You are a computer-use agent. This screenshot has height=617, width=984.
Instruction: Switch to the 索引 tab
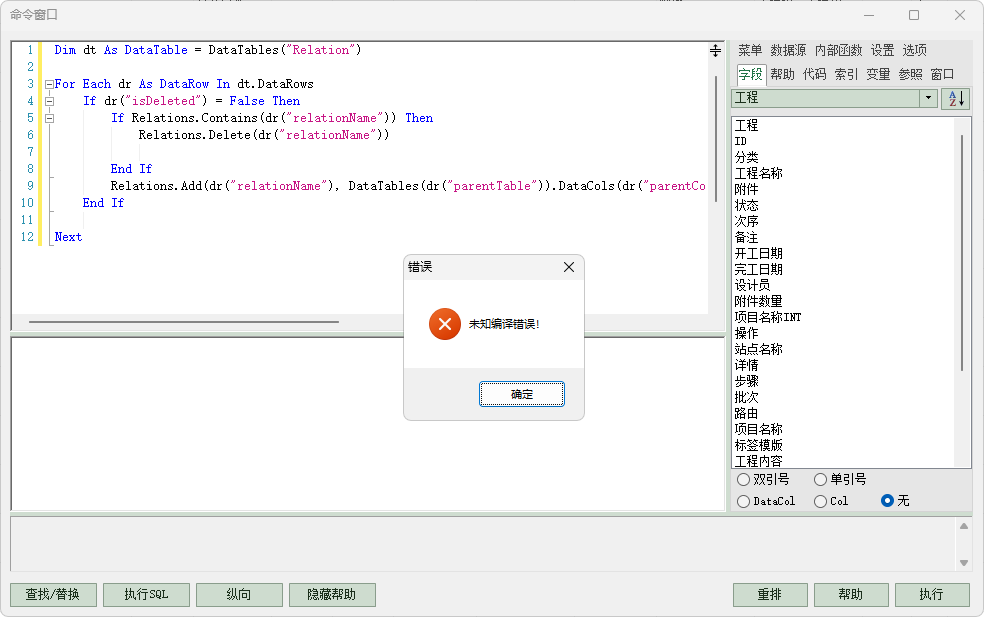(x=847, y=74)
